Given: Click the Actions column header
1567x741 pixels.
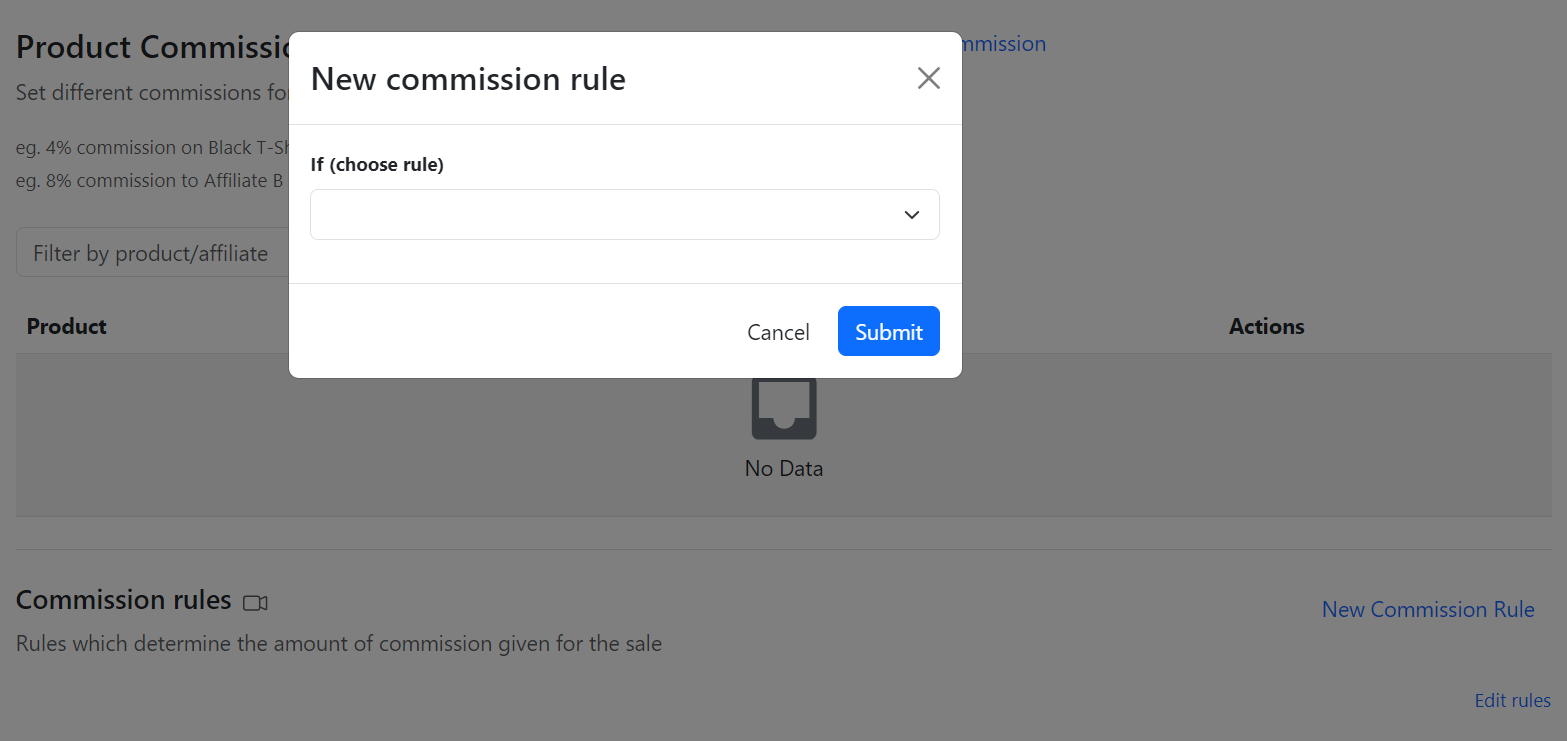Looking at the screenshot, I should coord(1266,327).
